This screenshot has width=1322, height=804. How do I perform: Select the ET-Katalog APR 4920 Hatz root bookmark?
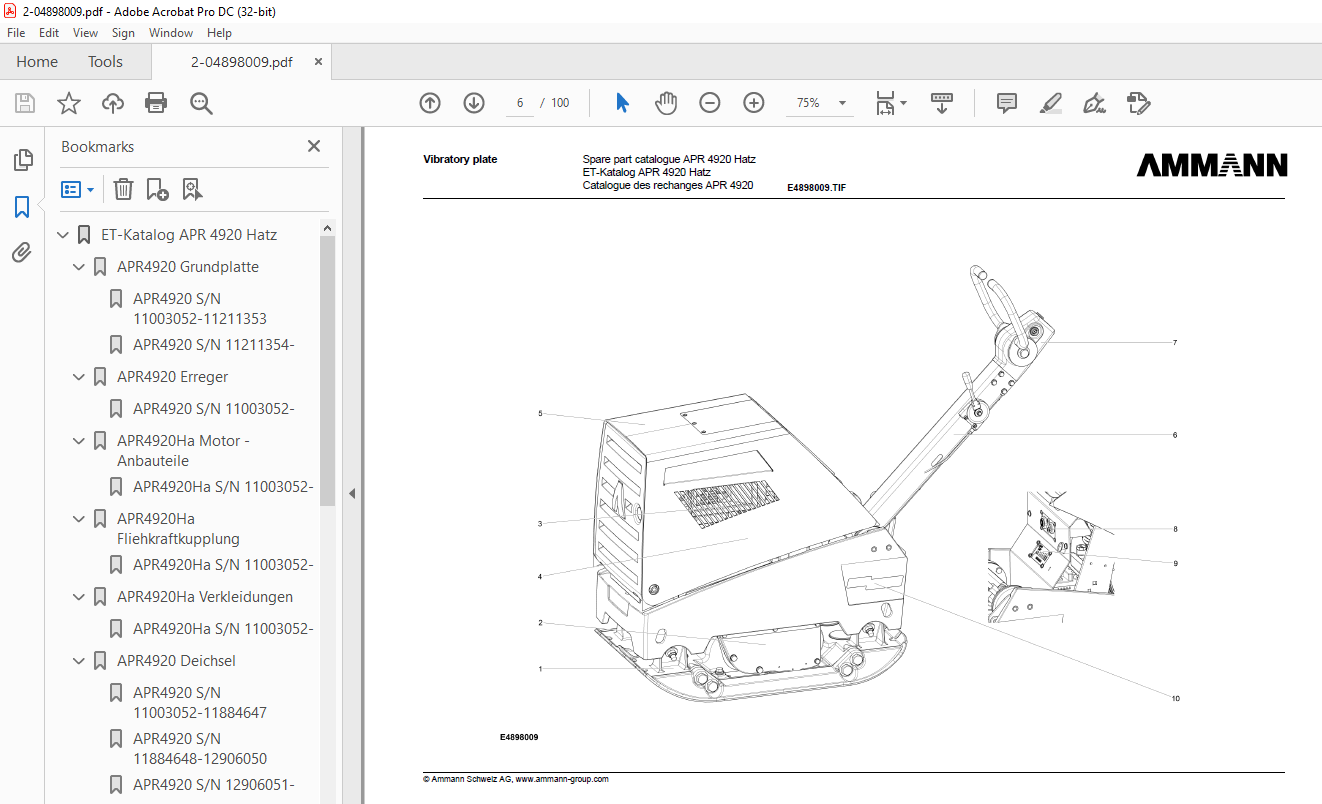pyautogui.click(x=189, y=235)
